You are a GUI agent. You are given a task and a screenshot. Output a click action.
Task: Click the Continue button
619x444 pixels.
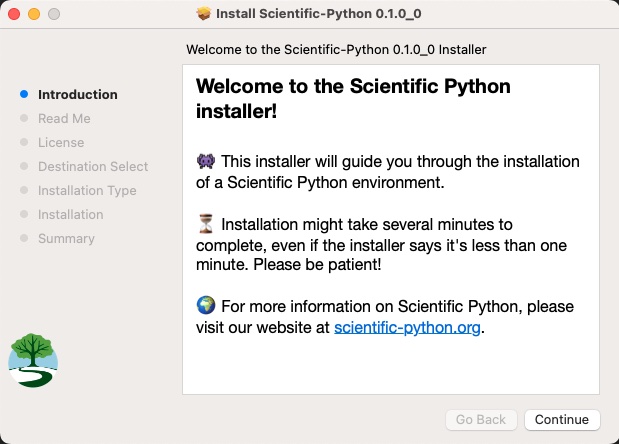562,419
